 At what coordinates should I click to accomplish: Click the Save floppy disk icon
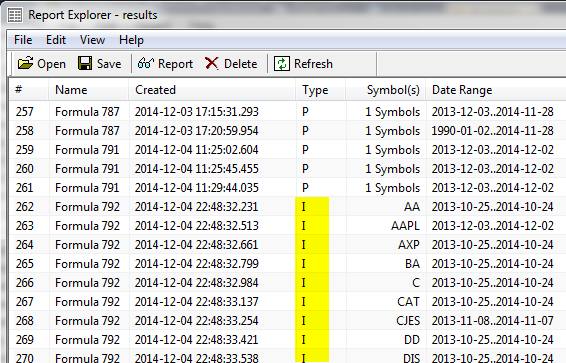click(85, 64)
